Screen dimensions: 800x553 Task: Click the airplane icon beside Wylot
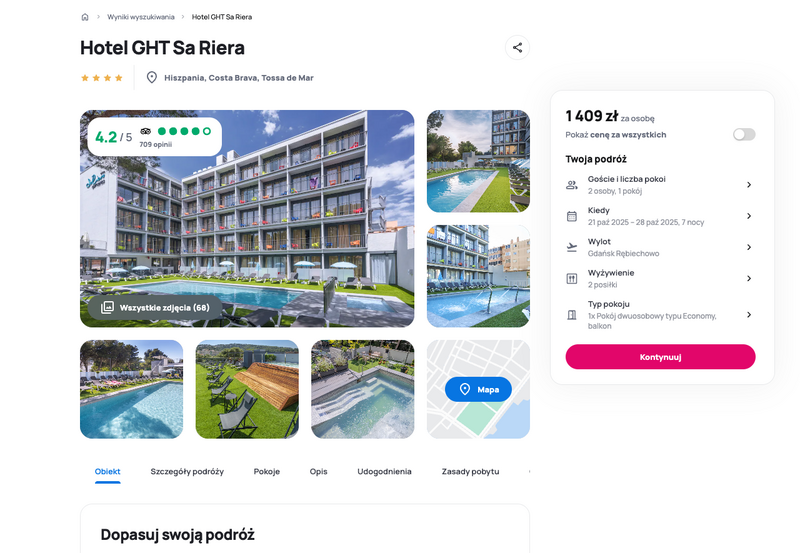(x=572, y=247)
